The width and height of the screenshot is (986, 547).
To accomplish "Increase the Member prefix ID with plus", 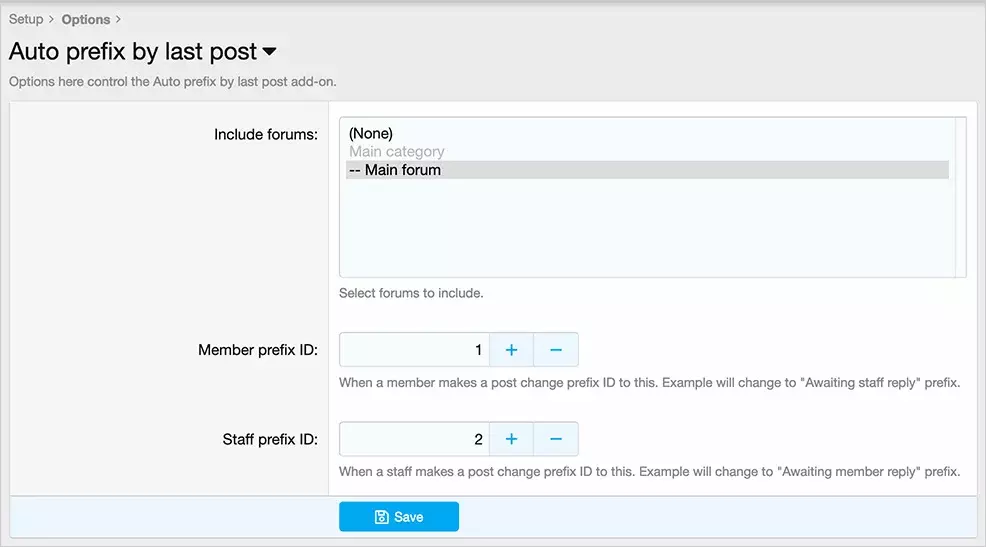I will [511, 350].
